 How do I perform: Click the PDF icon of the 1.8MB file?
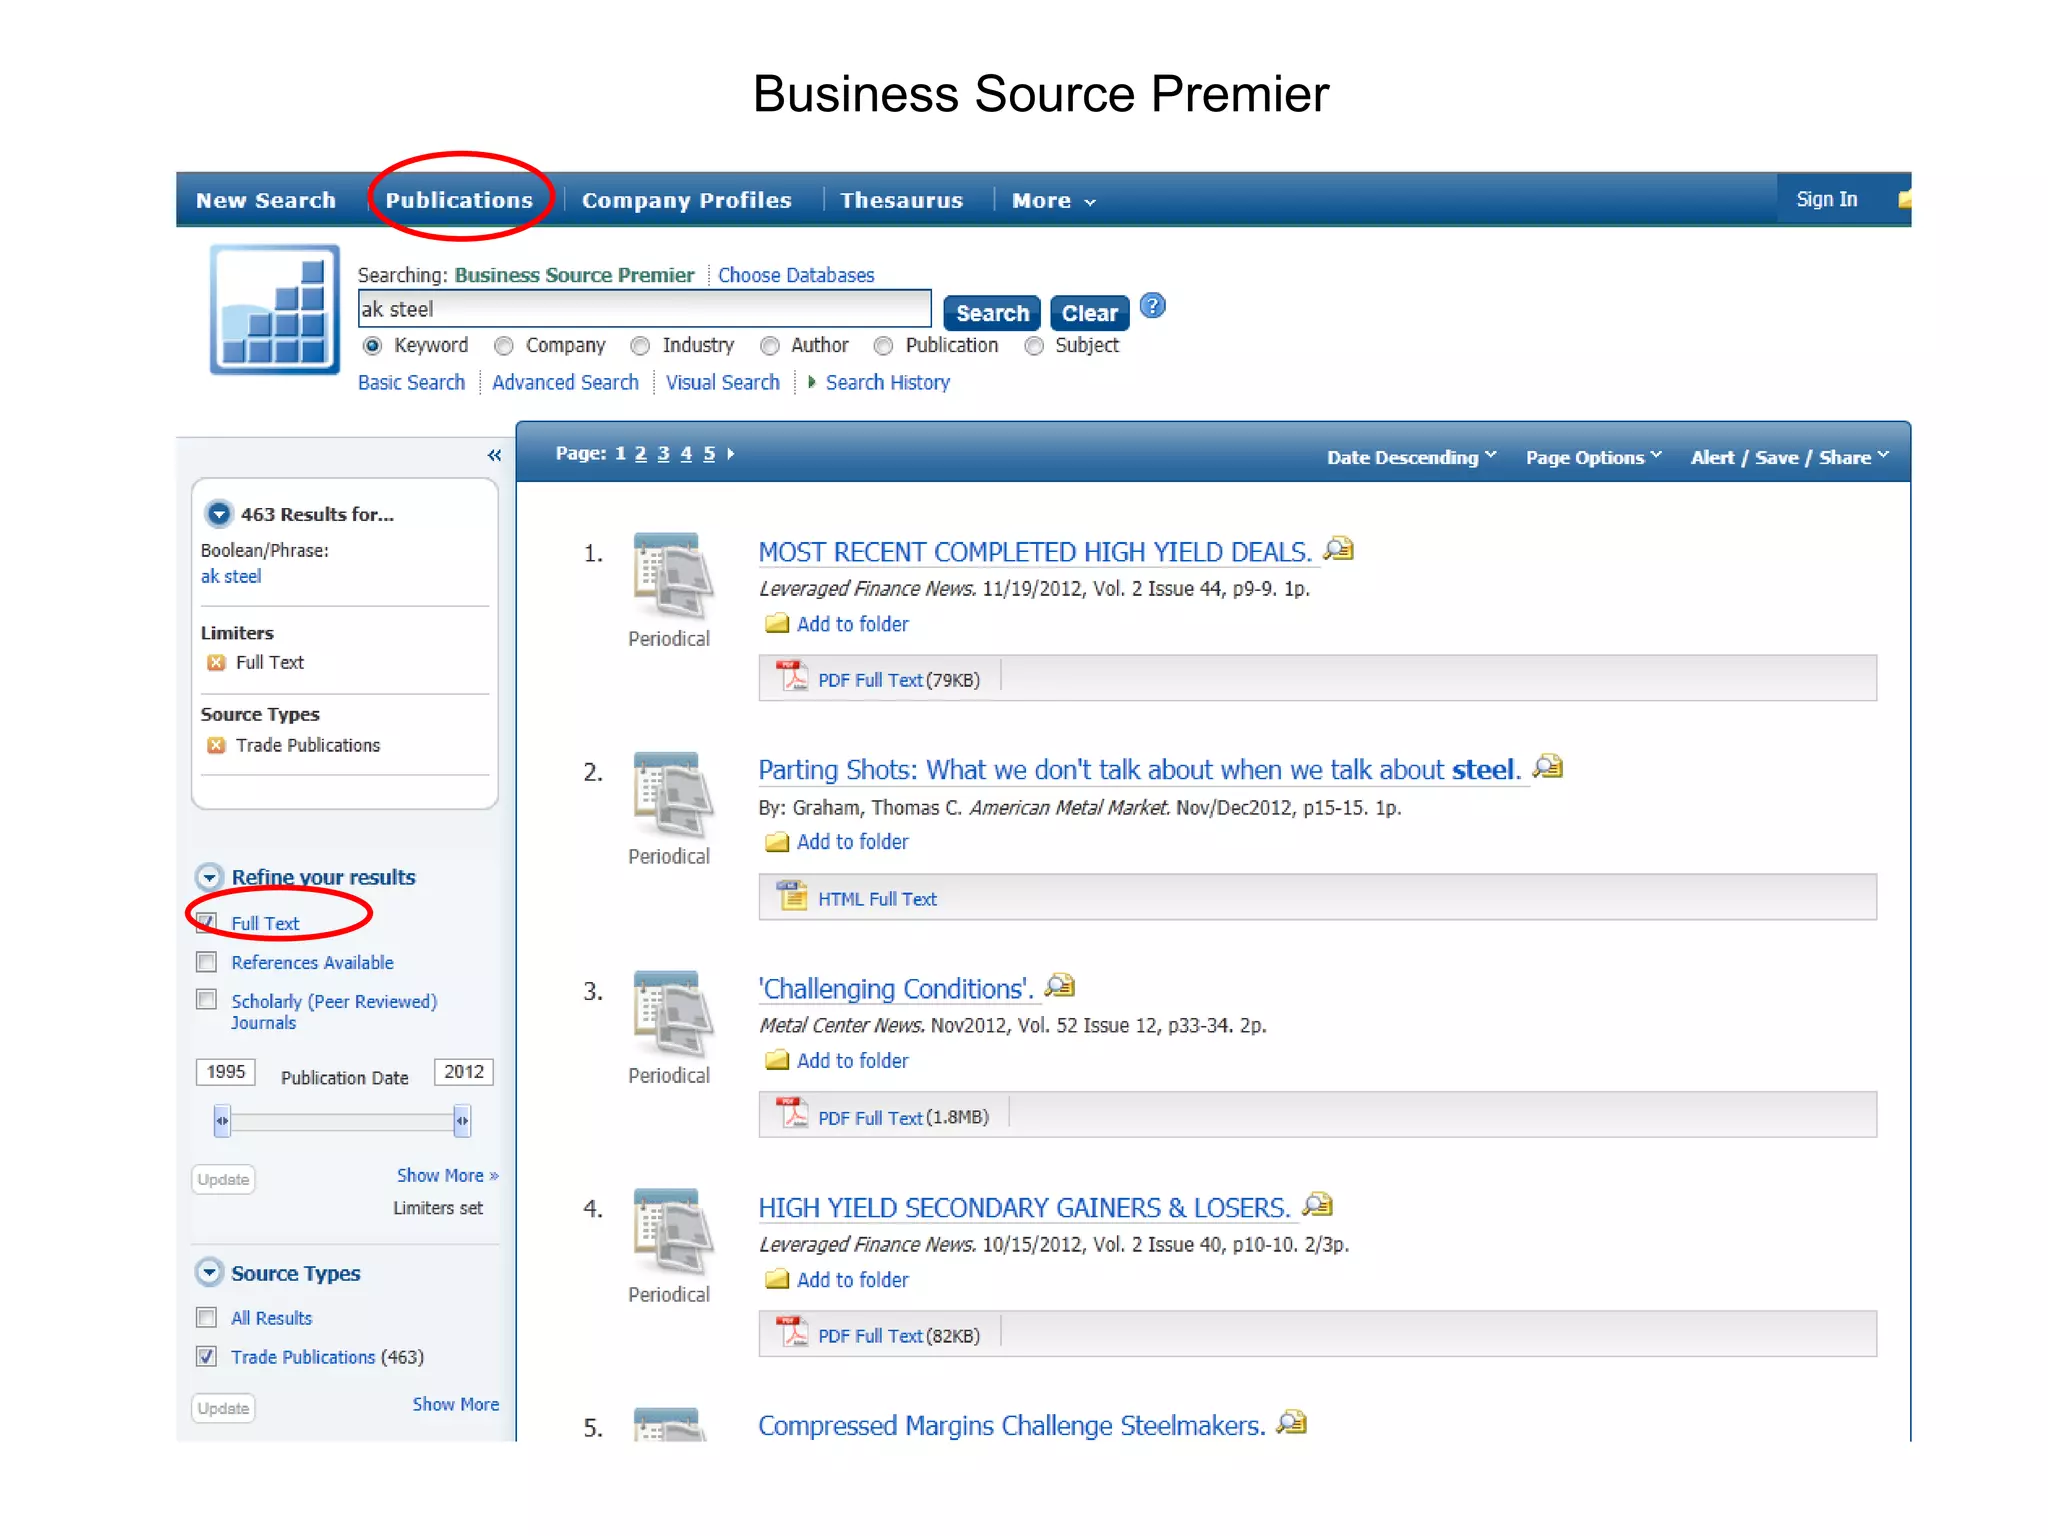(793, 1113)
